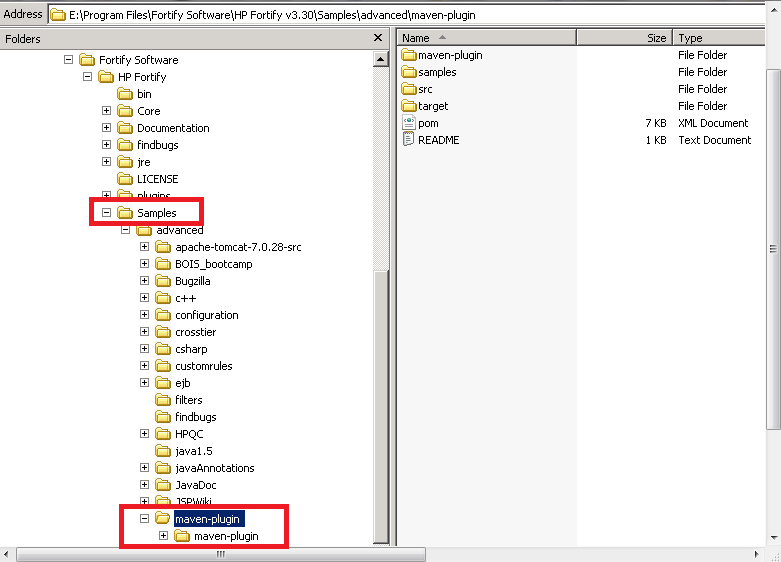Viewport: 781px width, 562px height.
Task: Click the folder icon in the Address bar
Action: pos(58,15)
